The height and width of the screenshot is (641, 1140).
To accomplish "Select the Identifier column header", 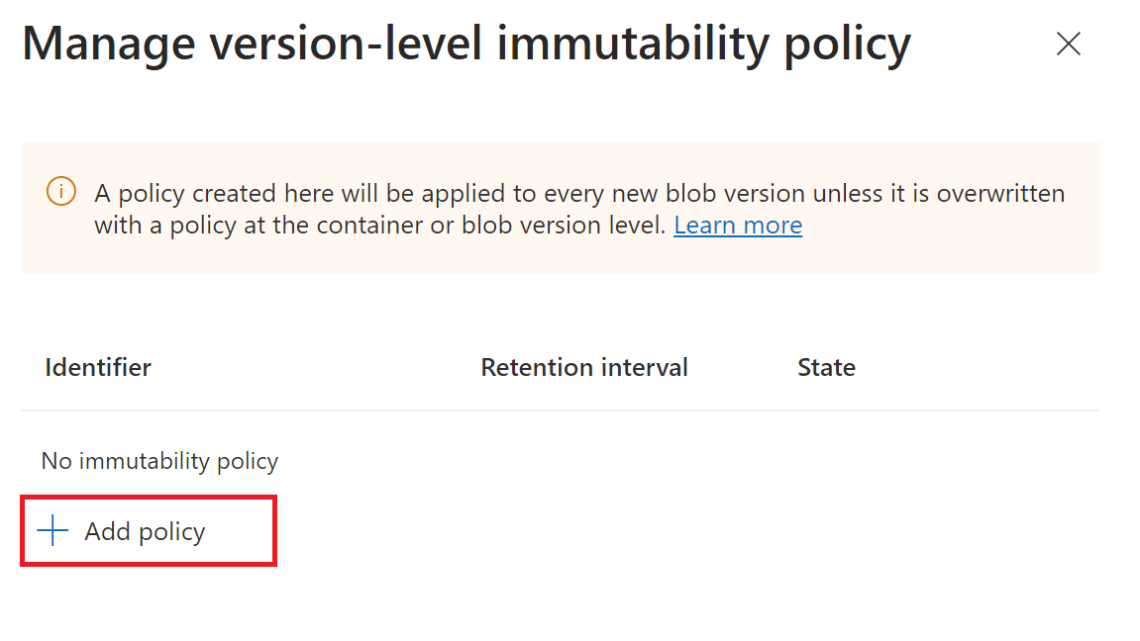I will tap(97, 367).
